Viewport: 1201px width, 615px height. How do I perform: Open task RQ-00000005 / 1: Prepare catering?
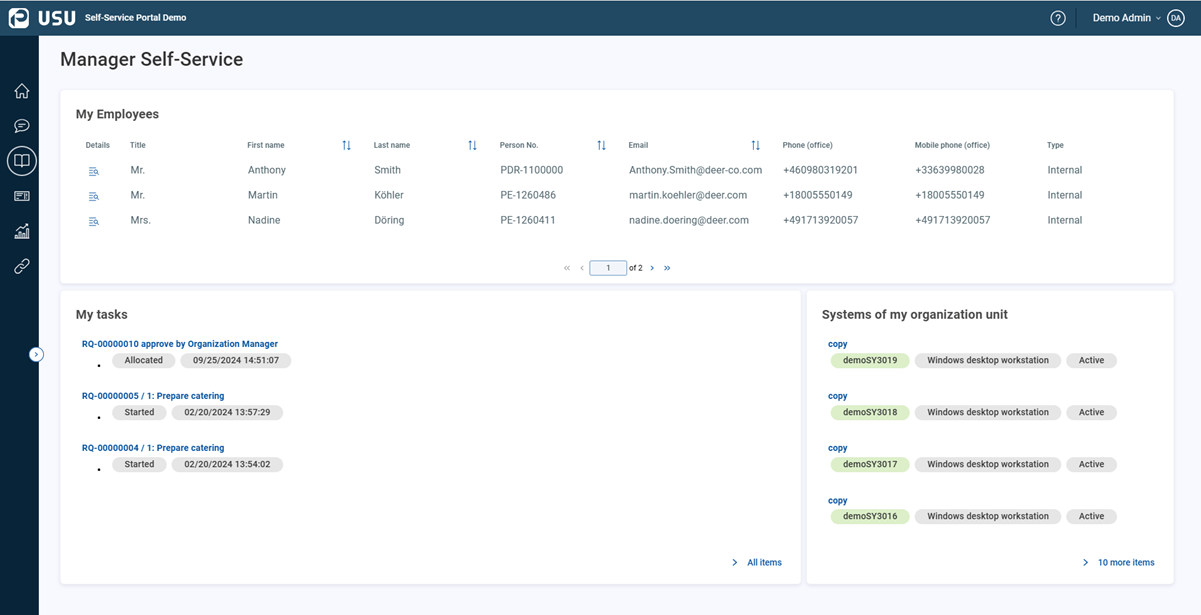(x=153, y=396)
